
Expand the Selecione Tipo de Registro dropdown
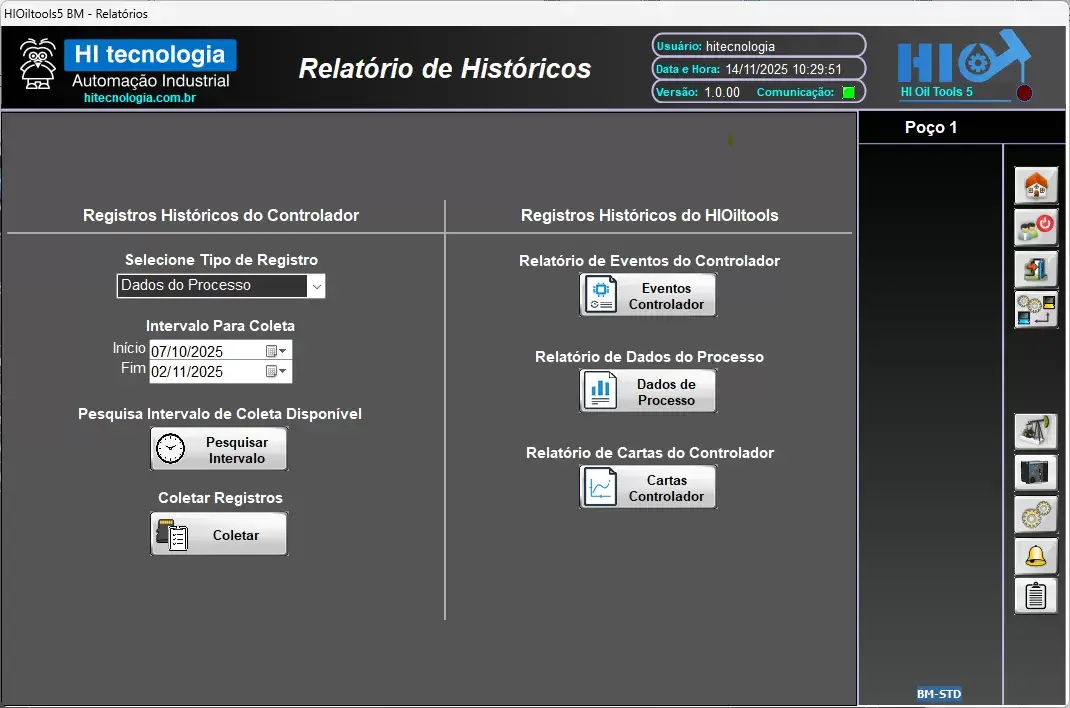coord(316,286)
